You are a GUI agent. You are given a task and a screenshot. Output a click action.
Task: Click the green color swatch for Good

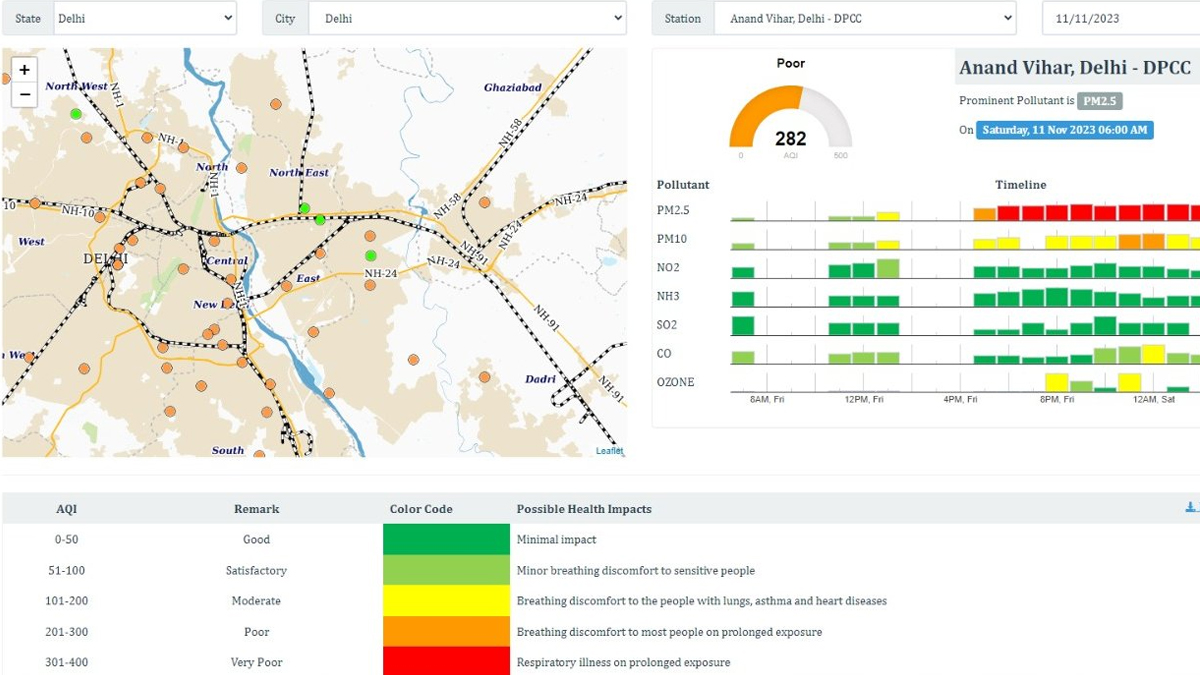coord(446,539)
